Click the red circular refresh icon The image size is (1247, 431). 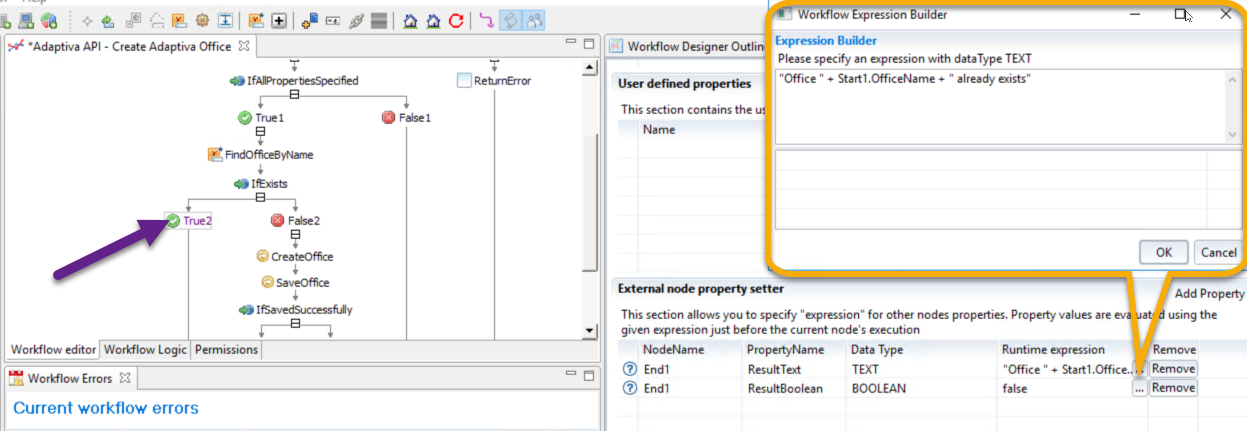point(456,20)
